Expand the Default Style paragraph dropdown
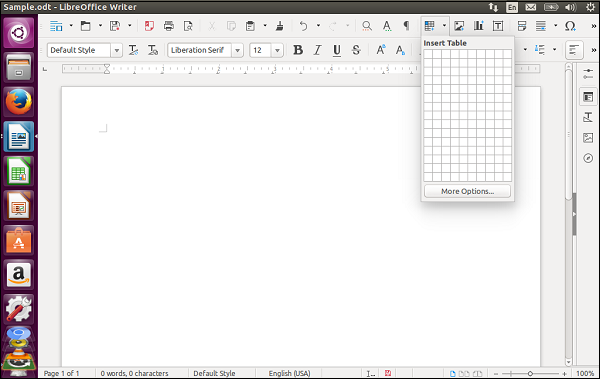Viewport: 600px width, 379px height. click(117, 50)
